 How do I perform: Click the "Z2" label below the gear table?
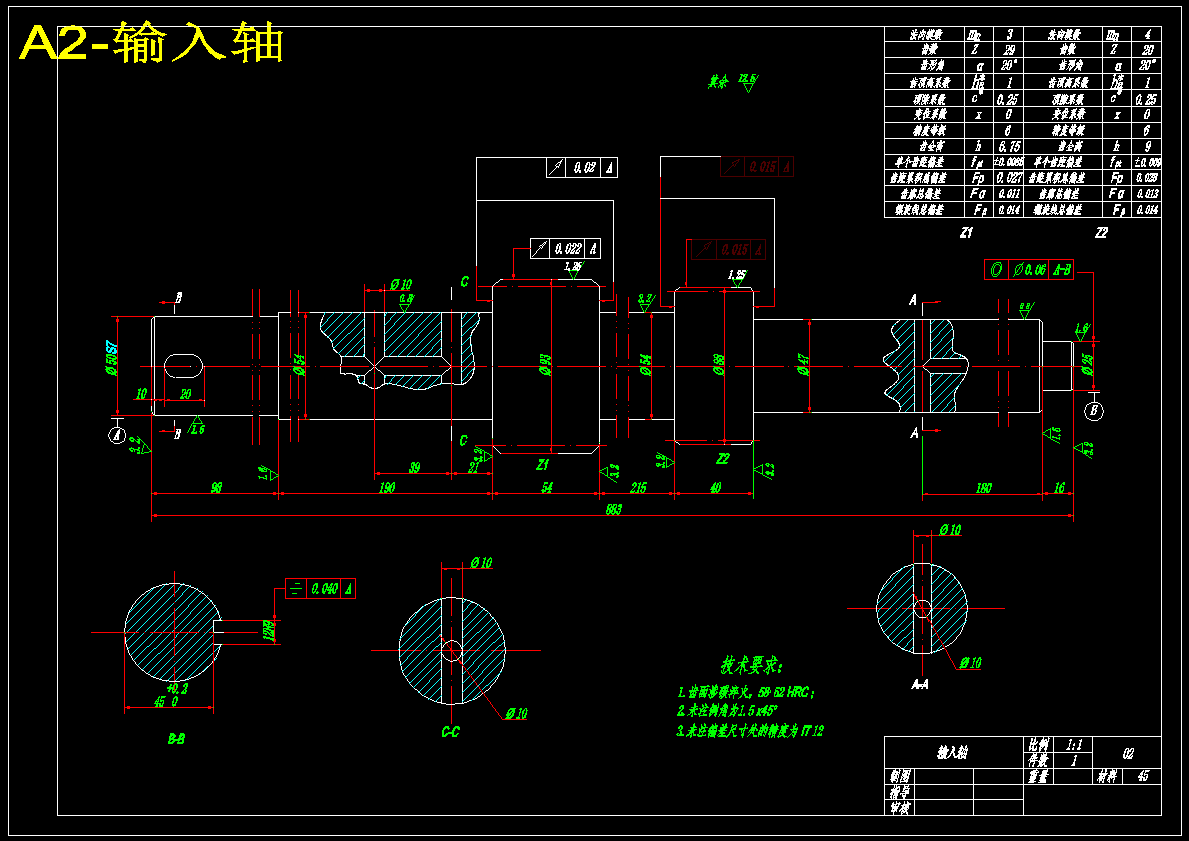click(x=1101, y=233)
